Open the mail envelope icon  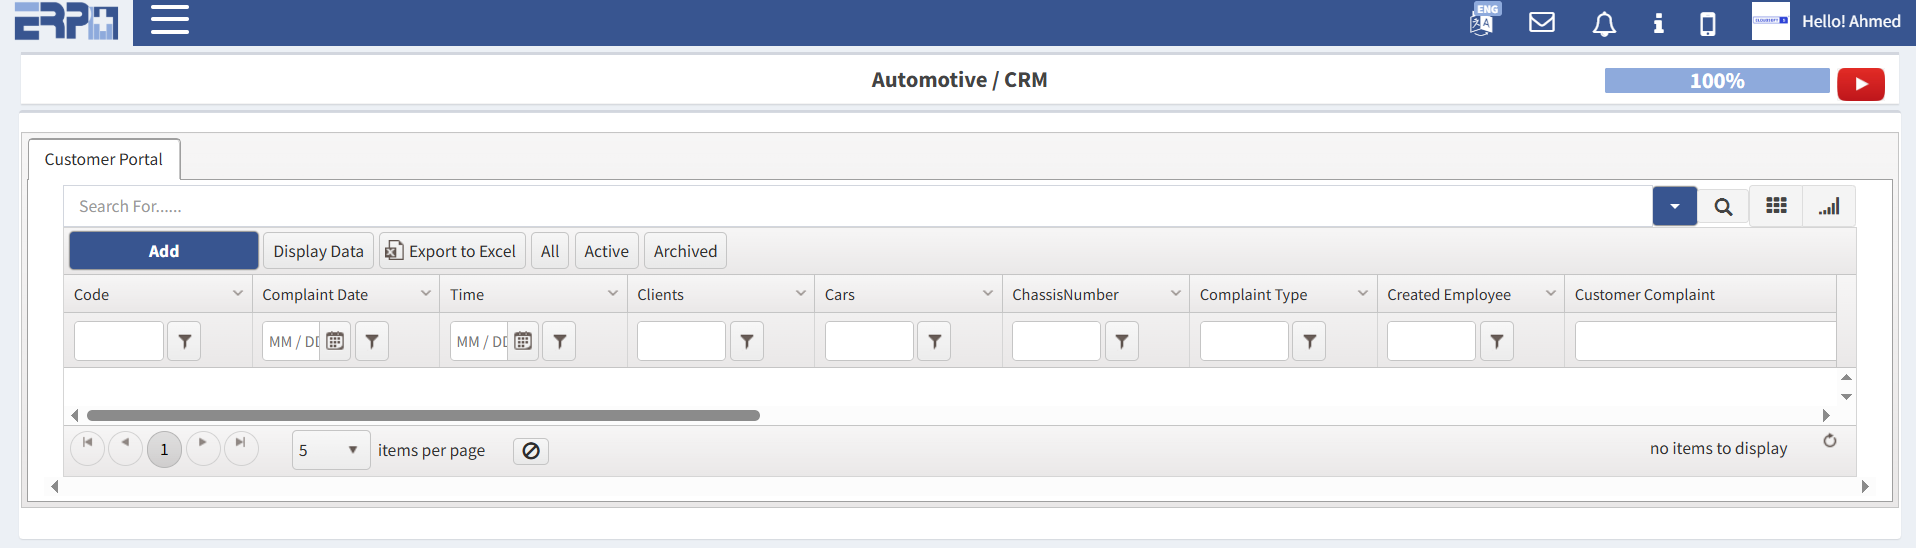[1541, 22]
